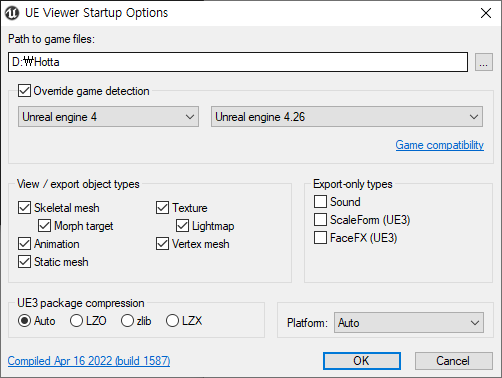Open the browse folder button with ellipsis
502x378 pixels.
484,62
